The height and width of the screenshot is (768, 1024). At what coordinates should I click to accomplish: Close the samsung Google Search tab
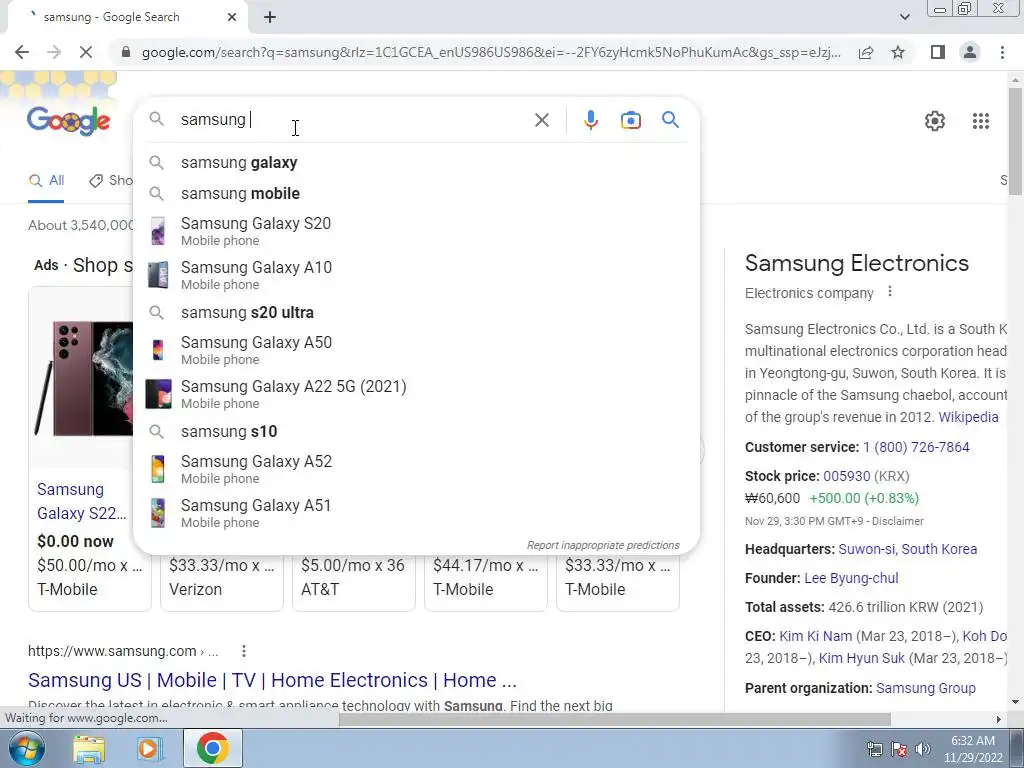pos(232,18)
